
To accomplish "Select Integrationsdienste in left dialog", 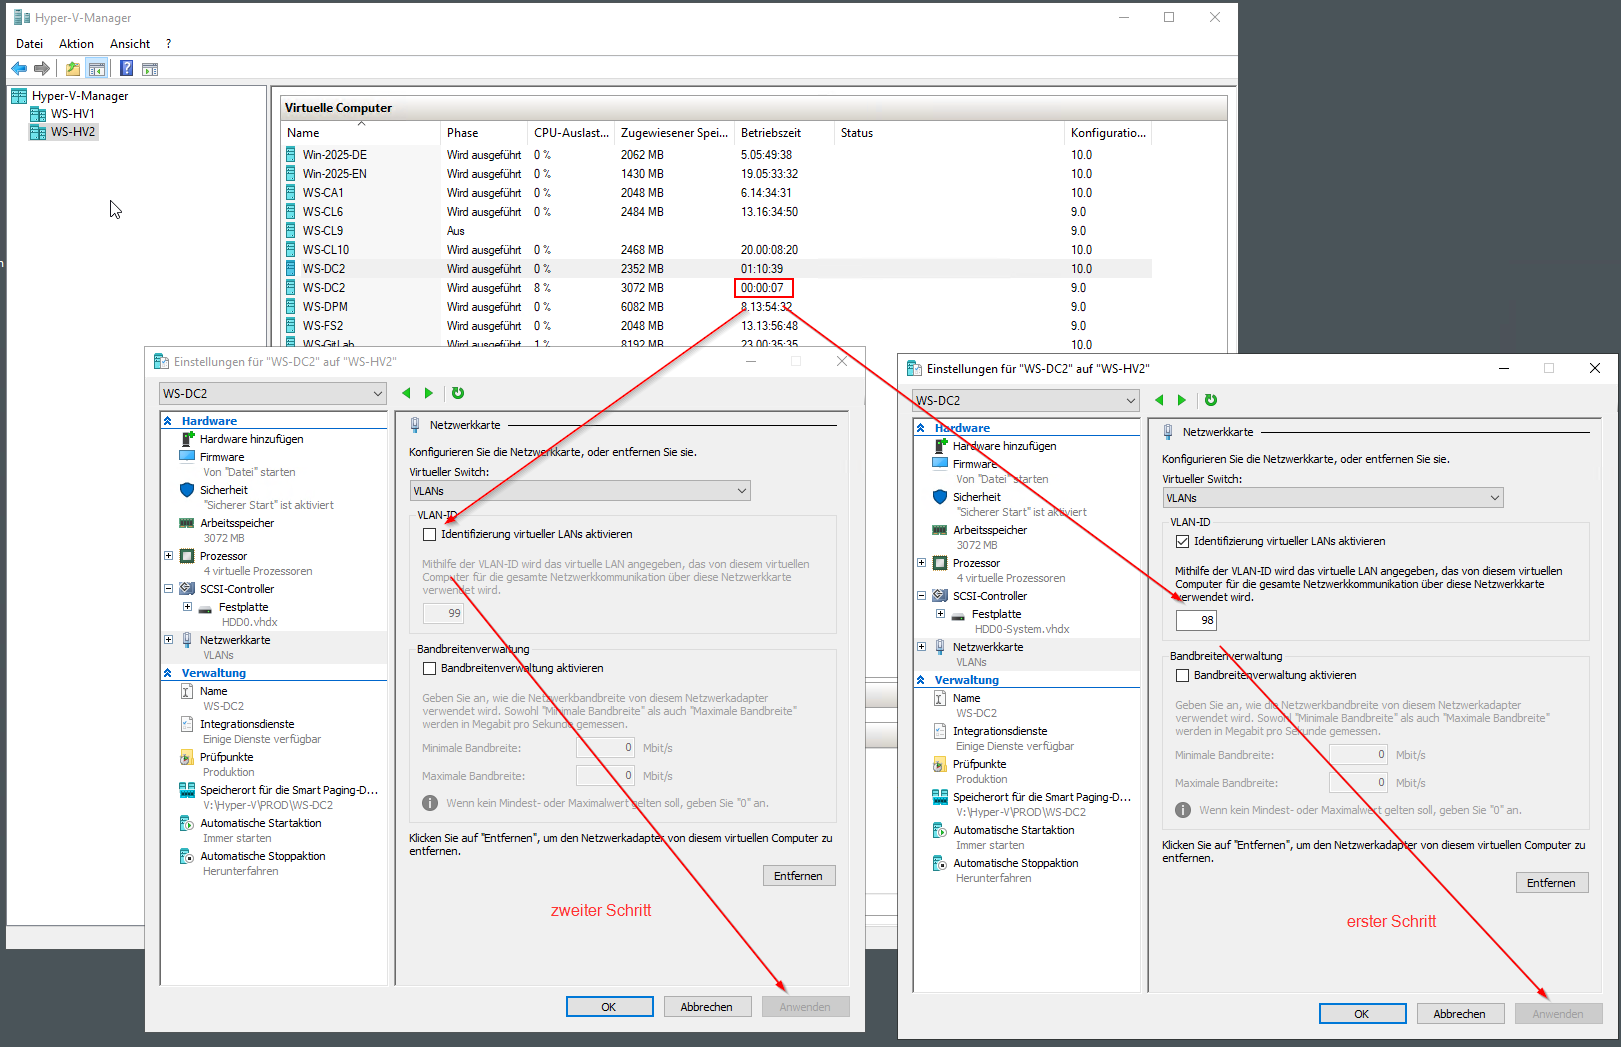I will tap(247, 724).
